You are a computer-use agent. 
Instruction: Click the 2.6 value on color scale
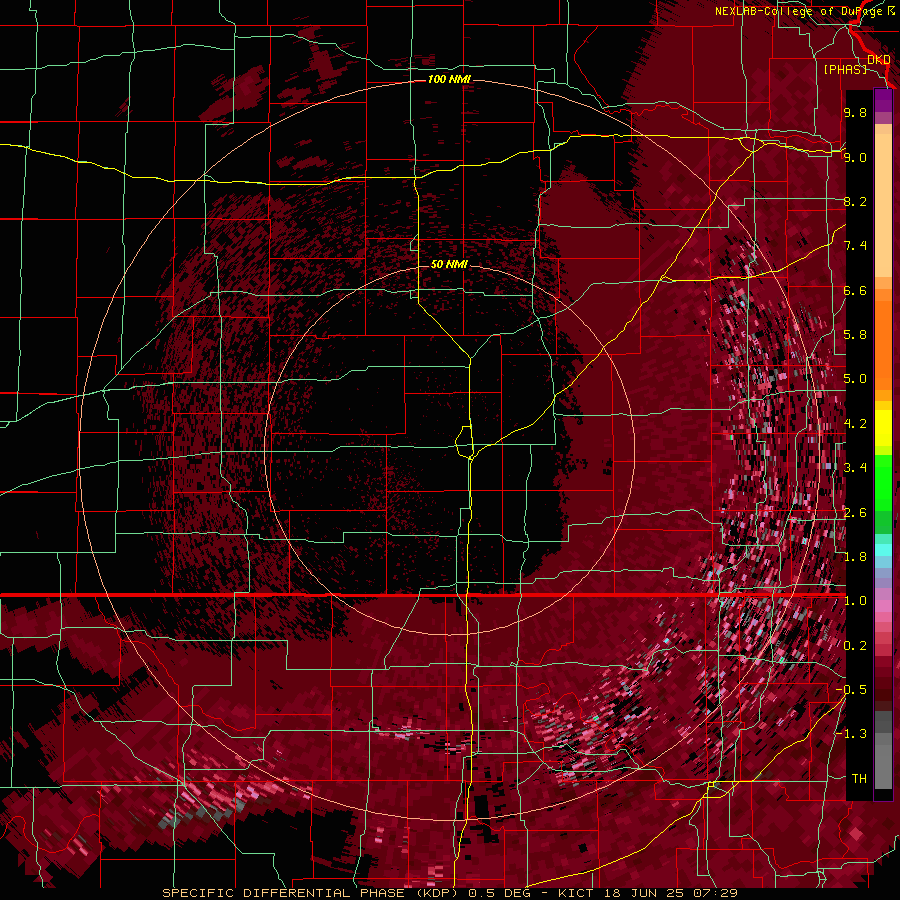coord(855,513)
